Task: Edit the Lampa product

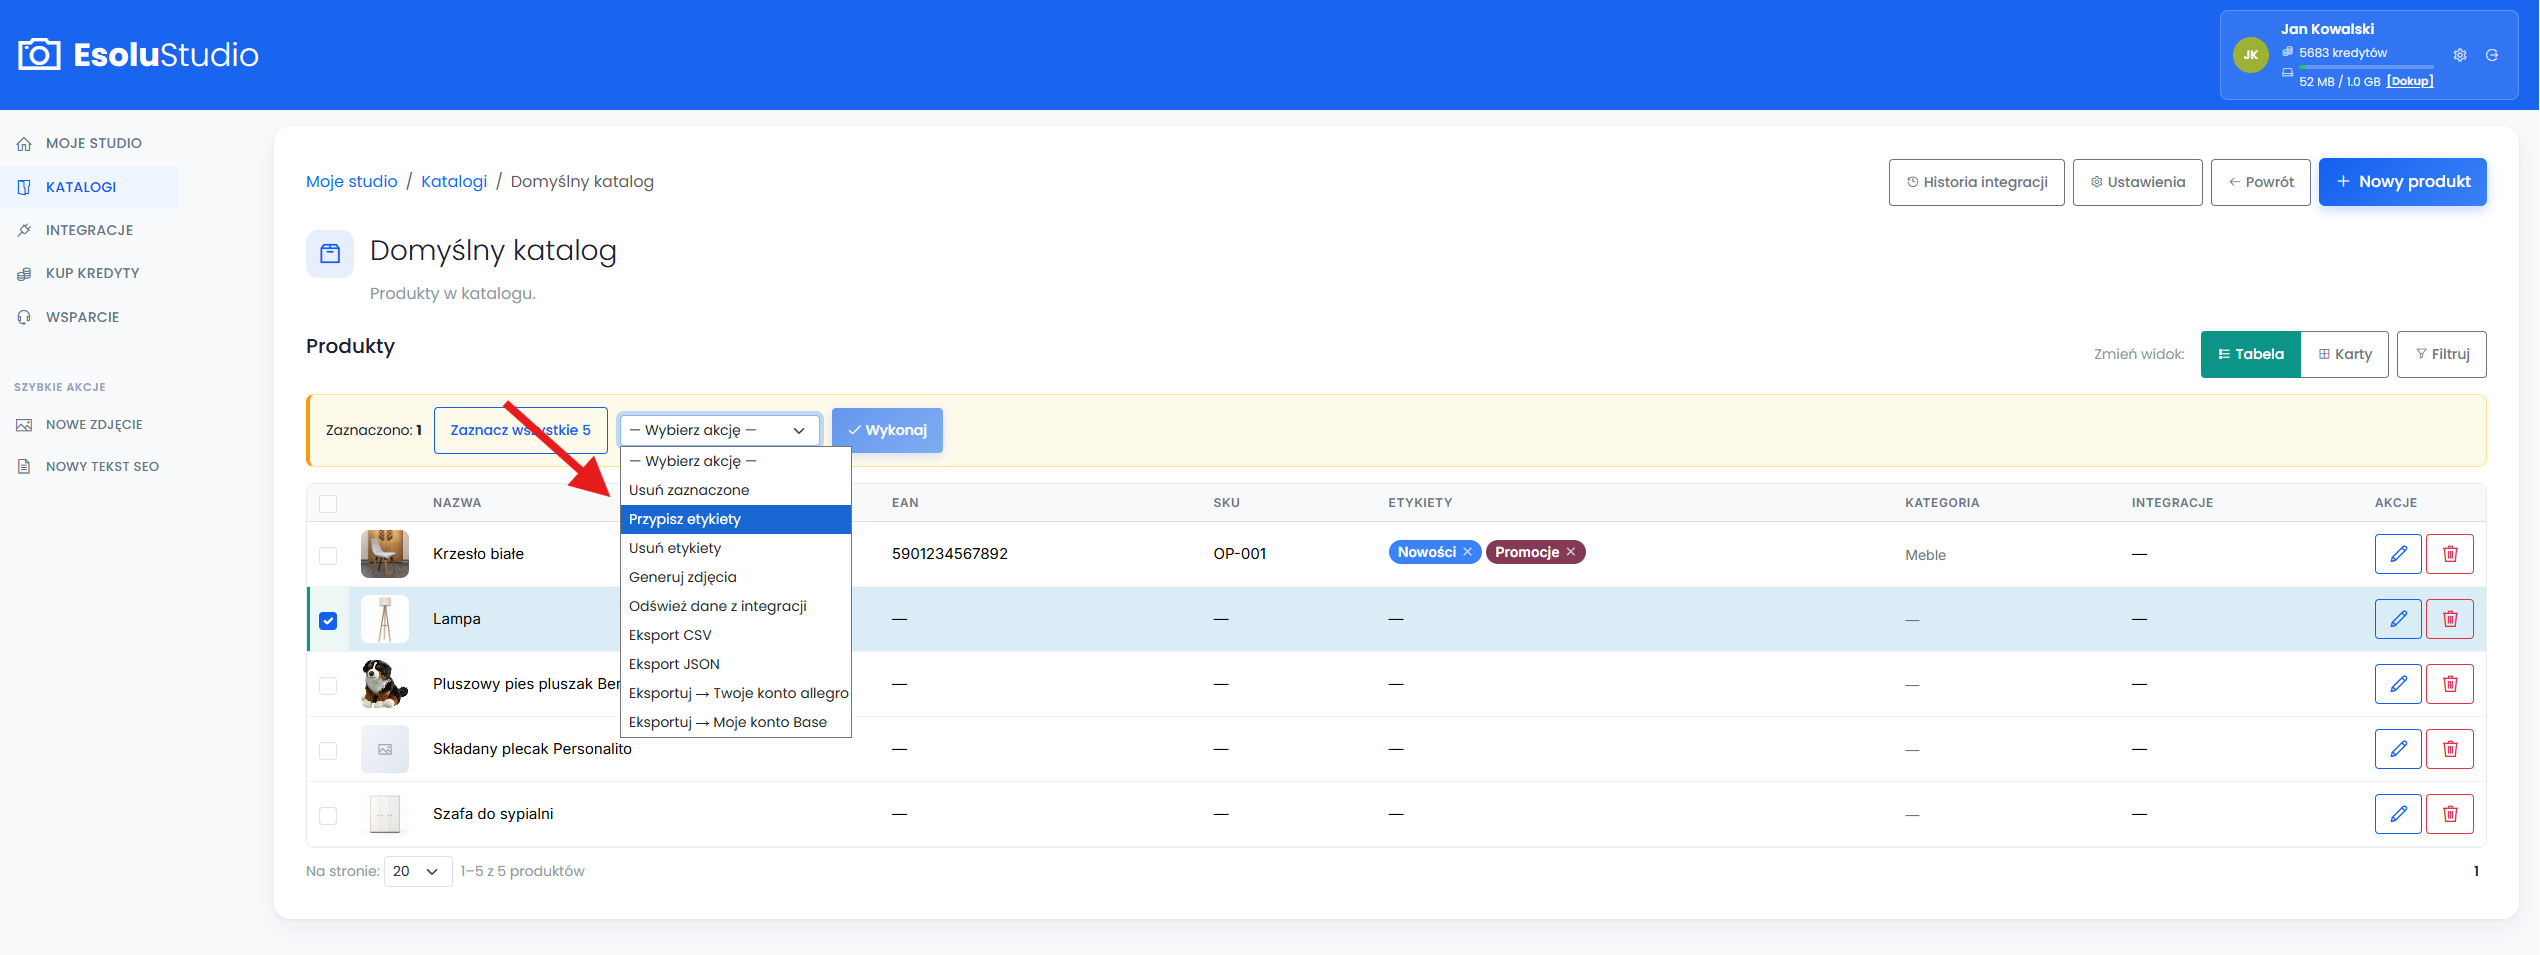Action: (2398, 619)
